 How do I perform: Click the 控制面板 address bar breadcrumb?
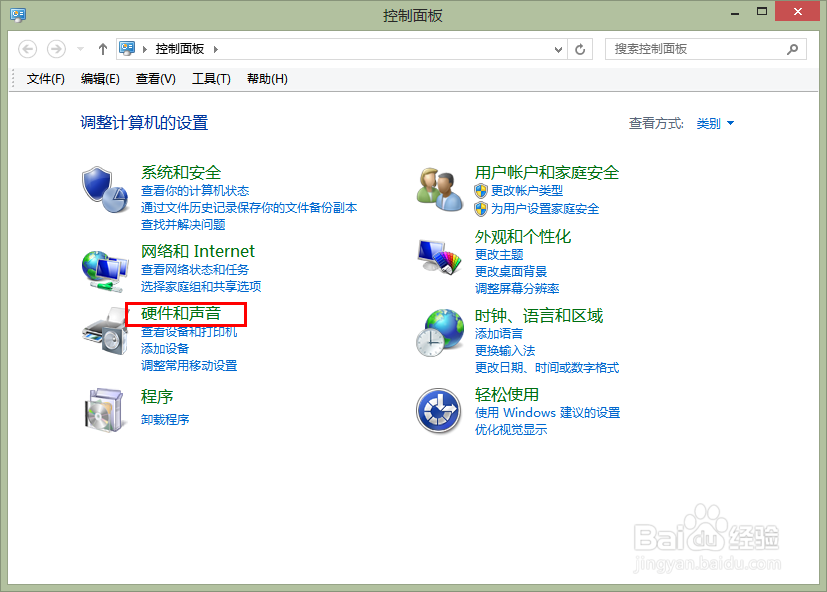pos(179,49)
